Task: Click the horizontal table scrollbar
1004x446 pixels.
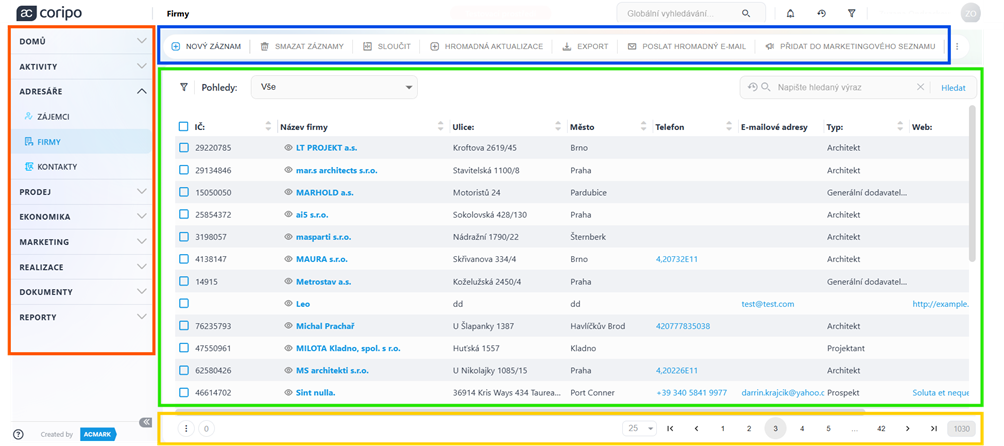Action: pos(519,412)
